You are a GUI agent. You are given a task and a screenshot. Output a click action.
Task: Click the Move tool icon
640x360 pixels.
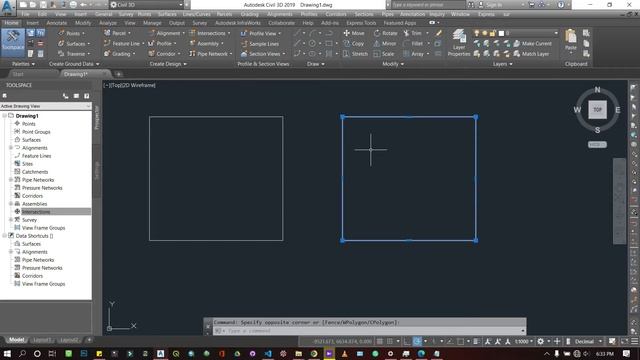pyautogui.click(x=347, y=33)
